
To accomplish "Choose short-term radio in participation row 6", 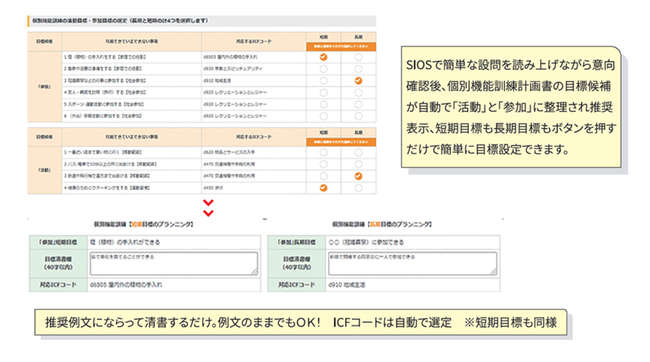I will pos(323,116).
